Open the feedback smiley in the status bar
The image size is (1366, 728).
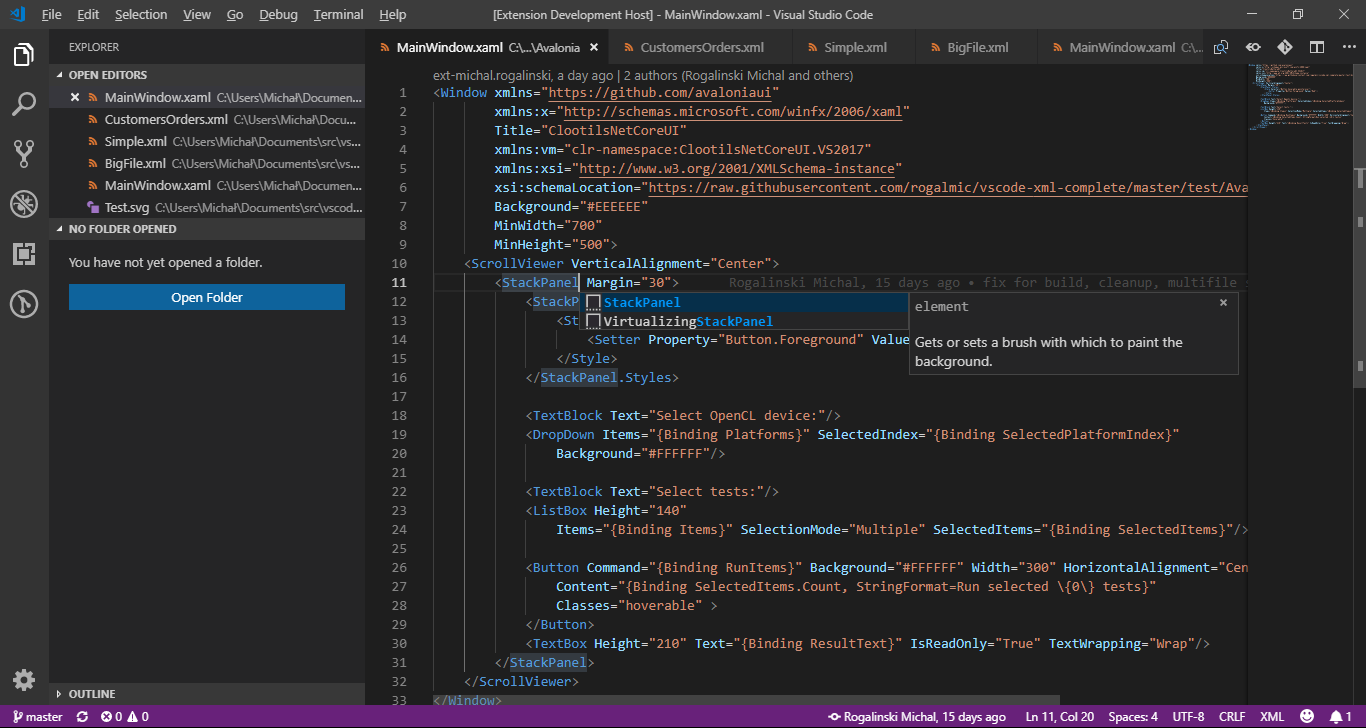click(1308, 716)
